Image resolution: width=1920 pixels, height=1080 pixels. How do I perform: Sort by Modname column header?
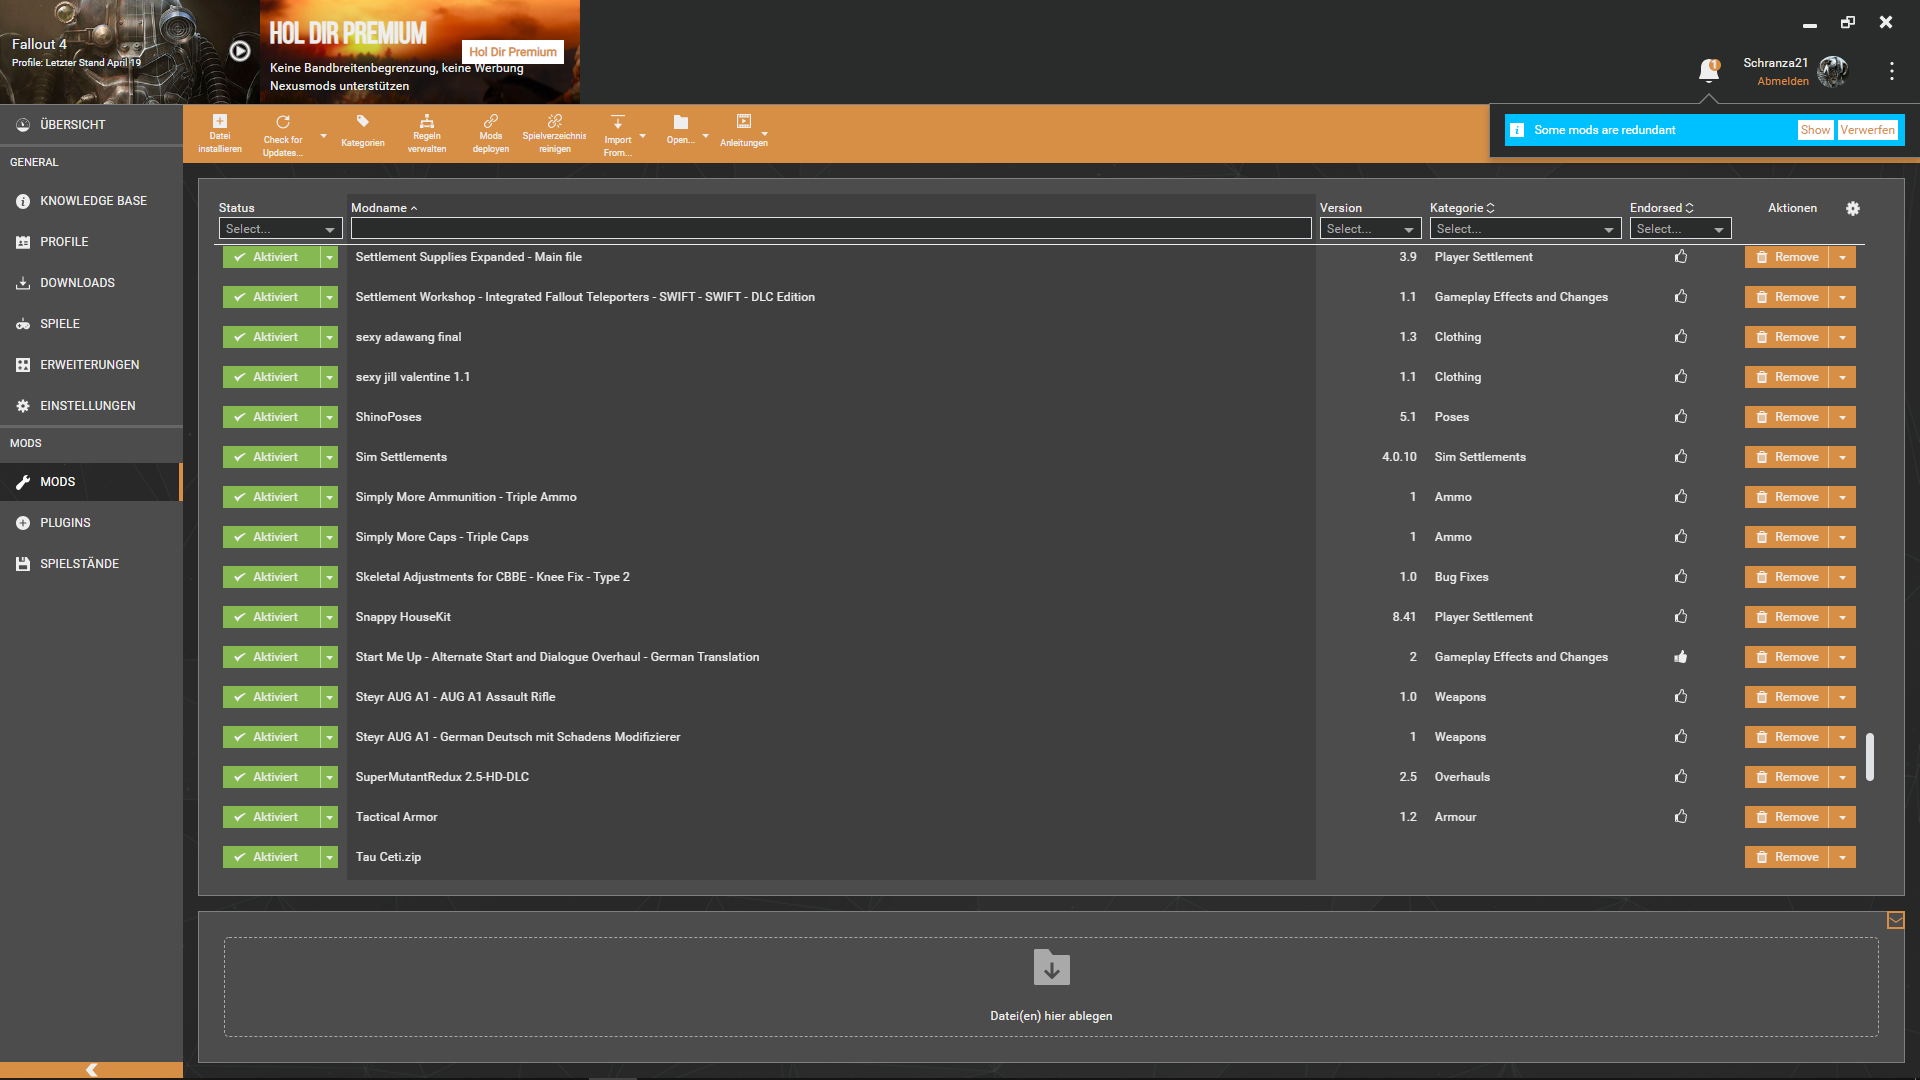tap(384, 208)
